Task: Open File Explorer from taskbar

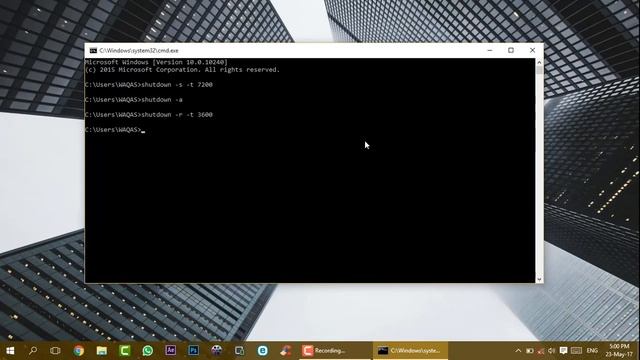Action: pos(102,351)
